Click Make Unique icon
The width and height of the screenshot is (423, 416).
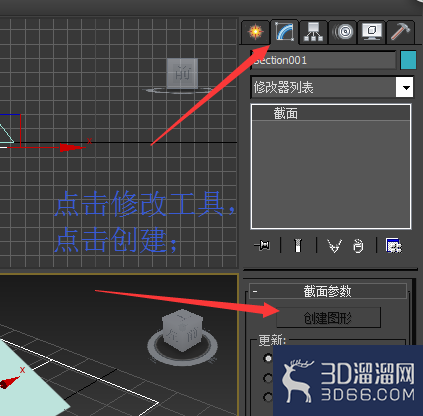tap(334, 246)
